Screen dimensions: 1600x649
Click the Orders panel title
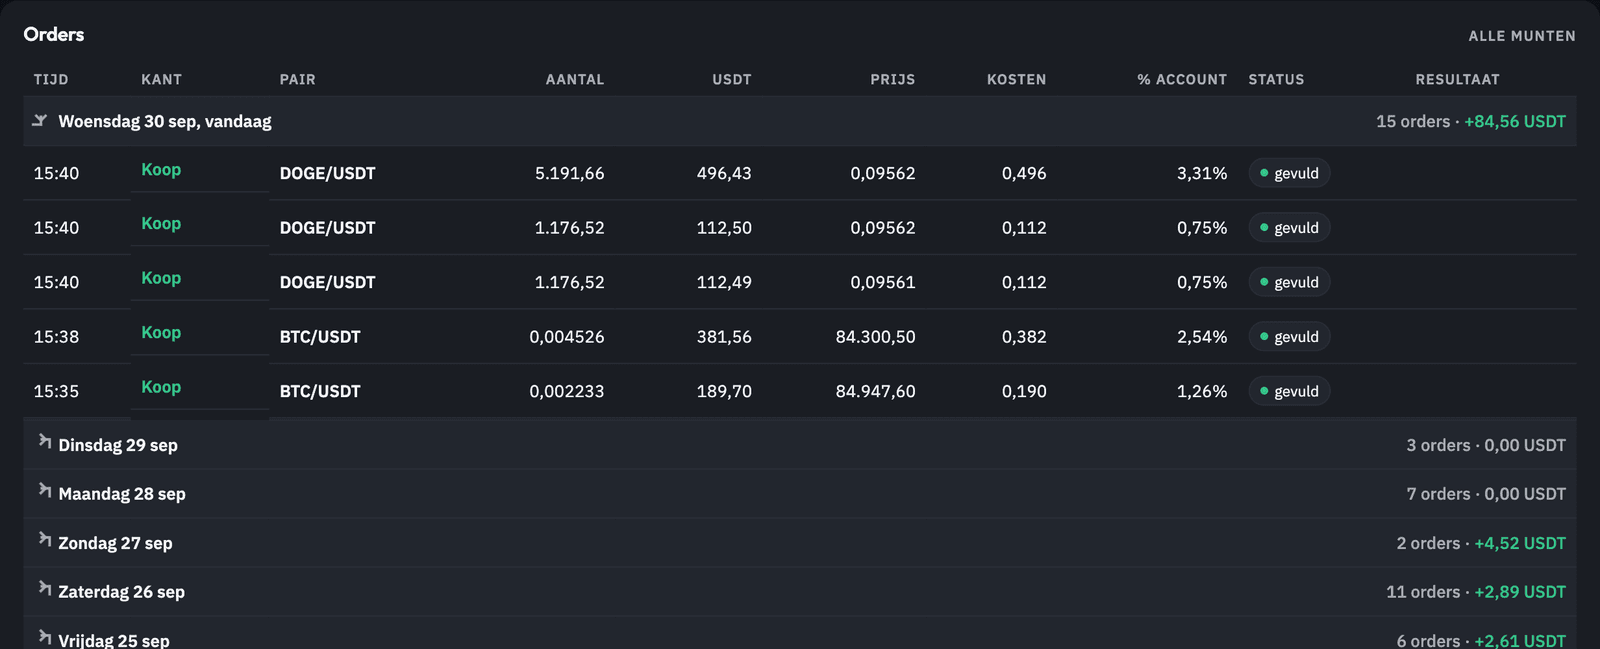[54, 34]
